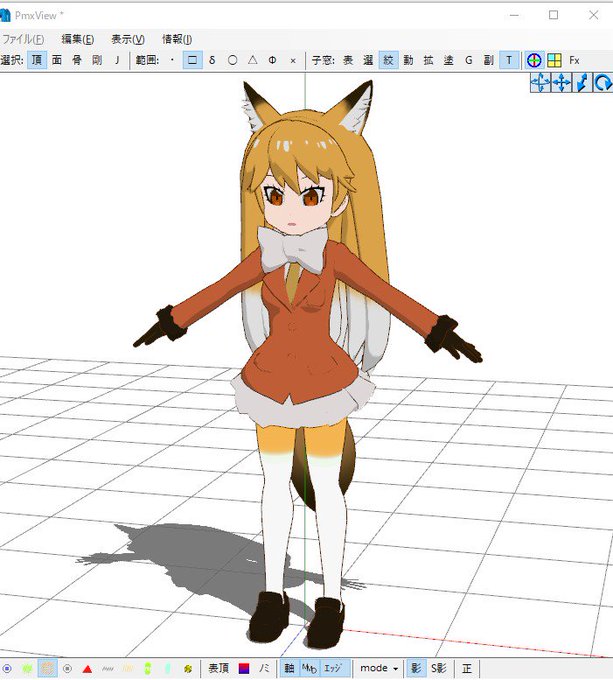Click the red-blue gradient color square
Screen dimensions: 613x680
click(244, 669)
